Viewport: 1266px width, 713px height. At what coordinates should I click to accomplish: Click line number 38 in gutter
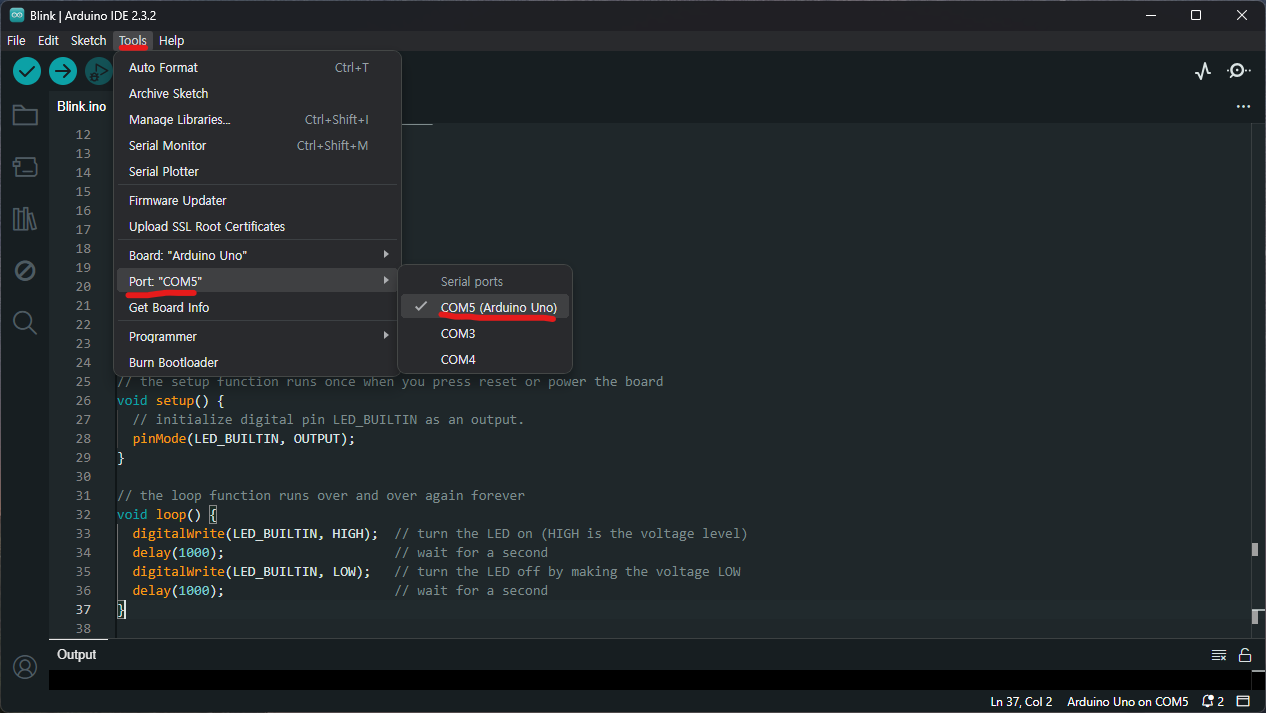point(83,628)
